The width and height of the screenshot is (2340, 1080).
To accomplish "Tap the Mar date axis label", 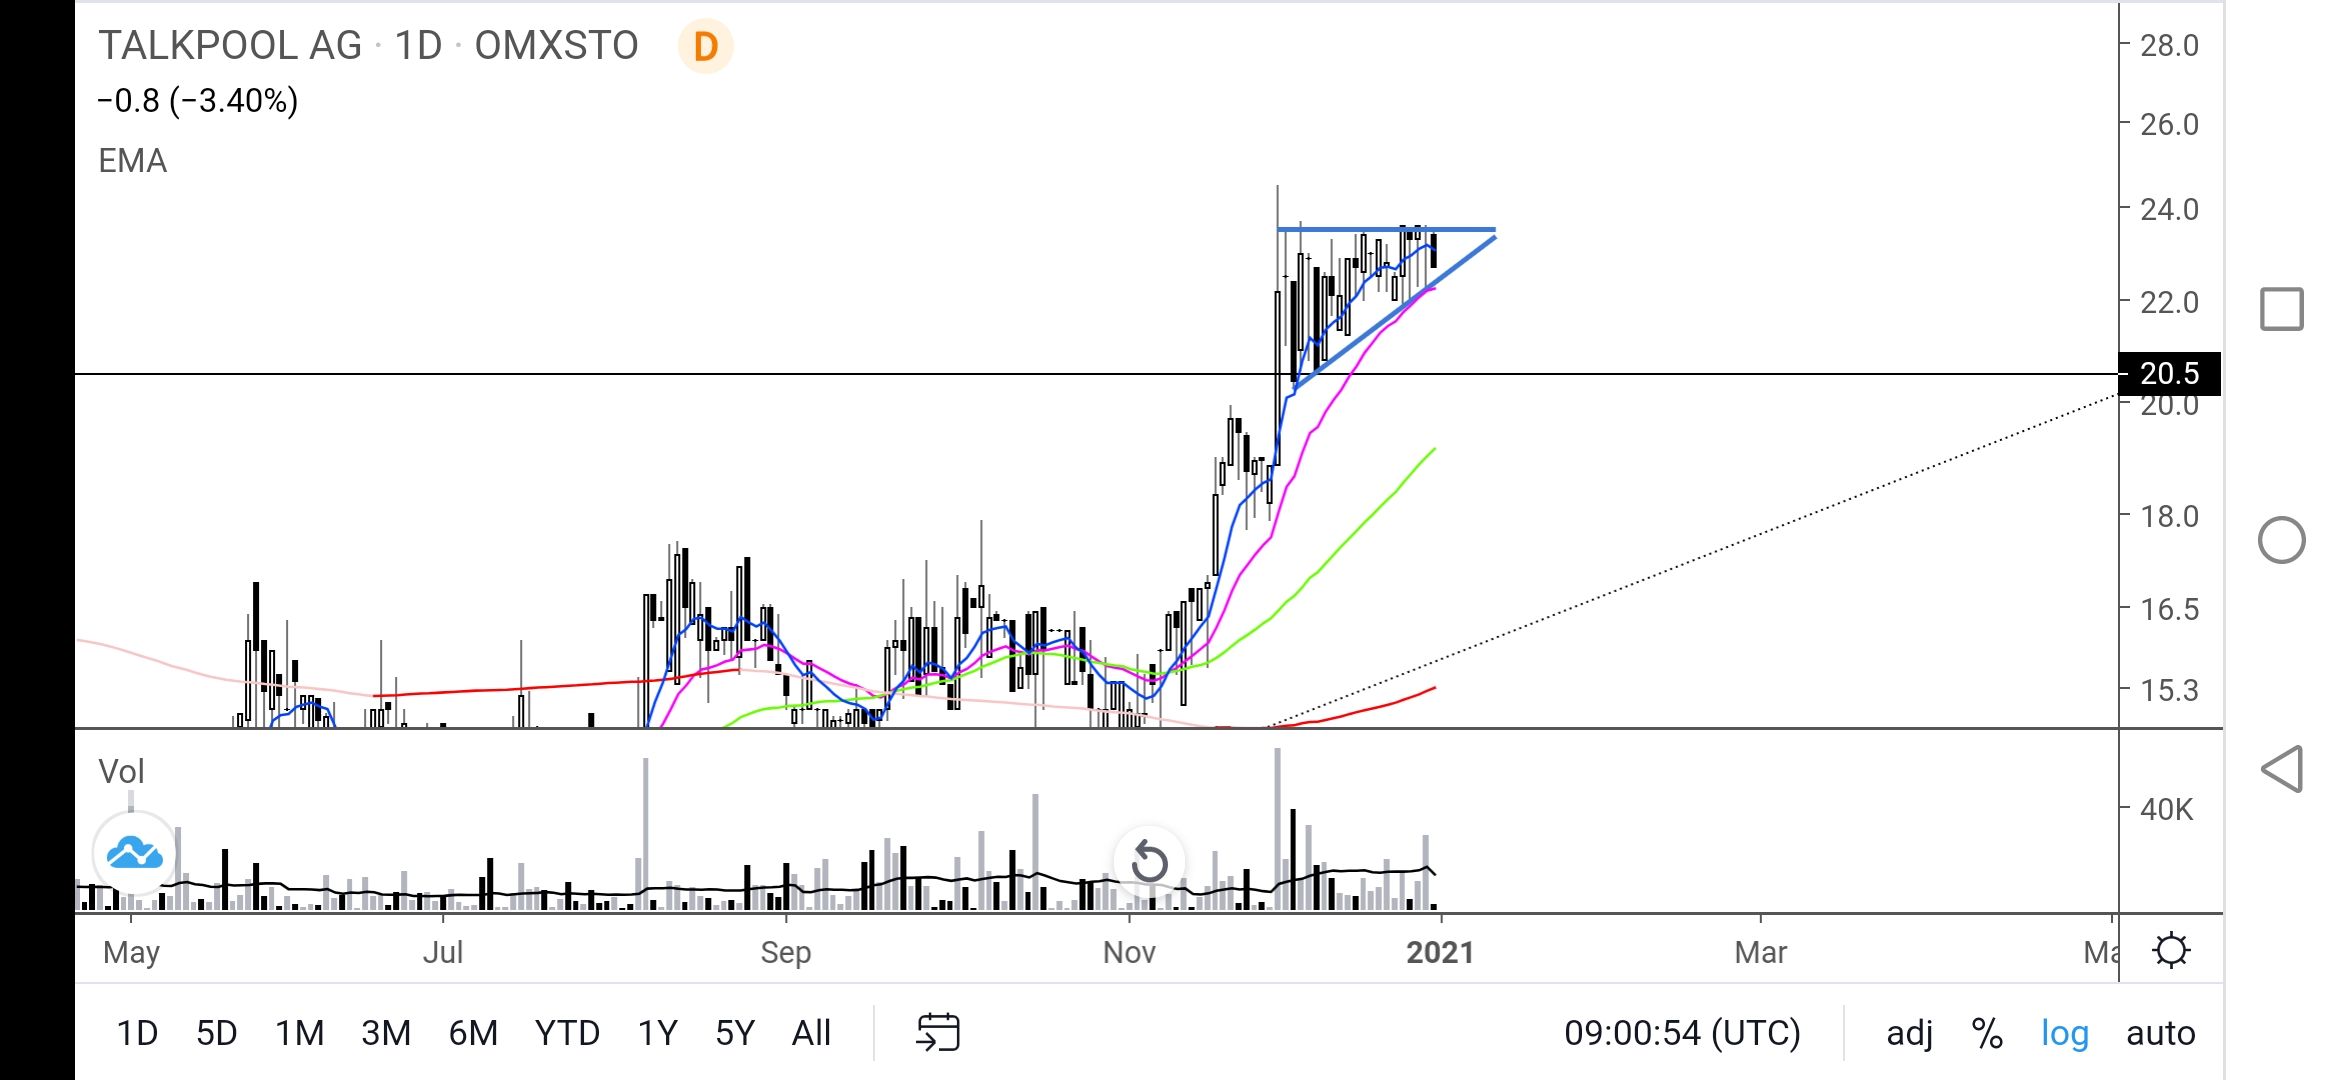I will pyautogui.click(x=1760, y=952).
